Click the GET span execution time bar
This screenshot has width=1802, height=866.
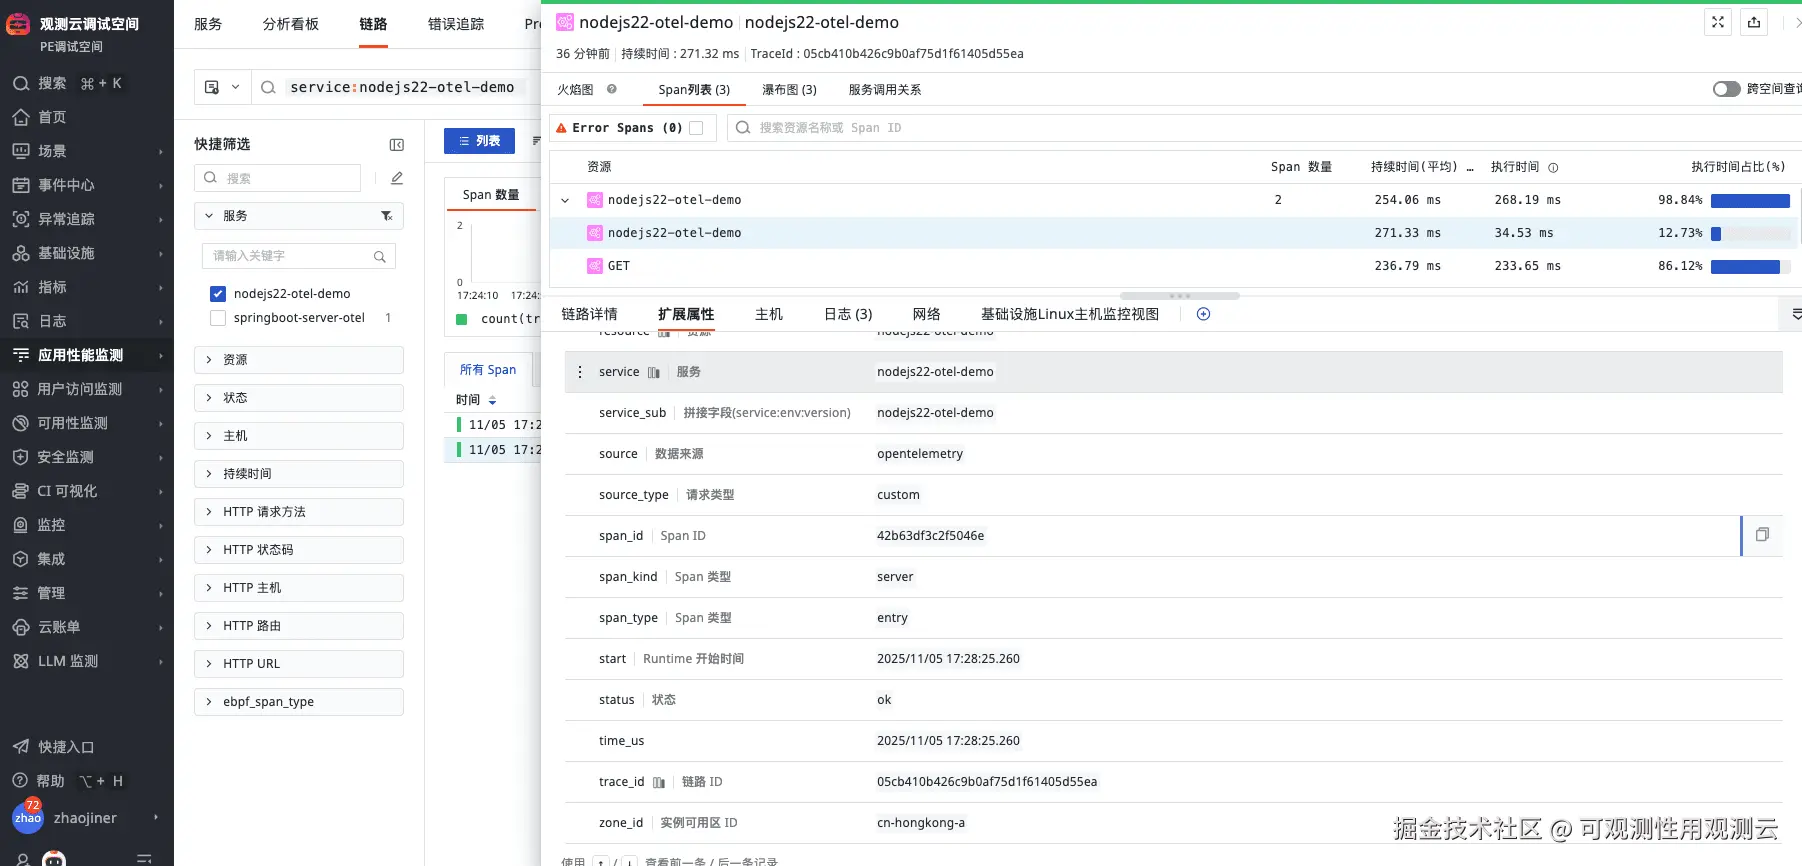click(1745, 266)
